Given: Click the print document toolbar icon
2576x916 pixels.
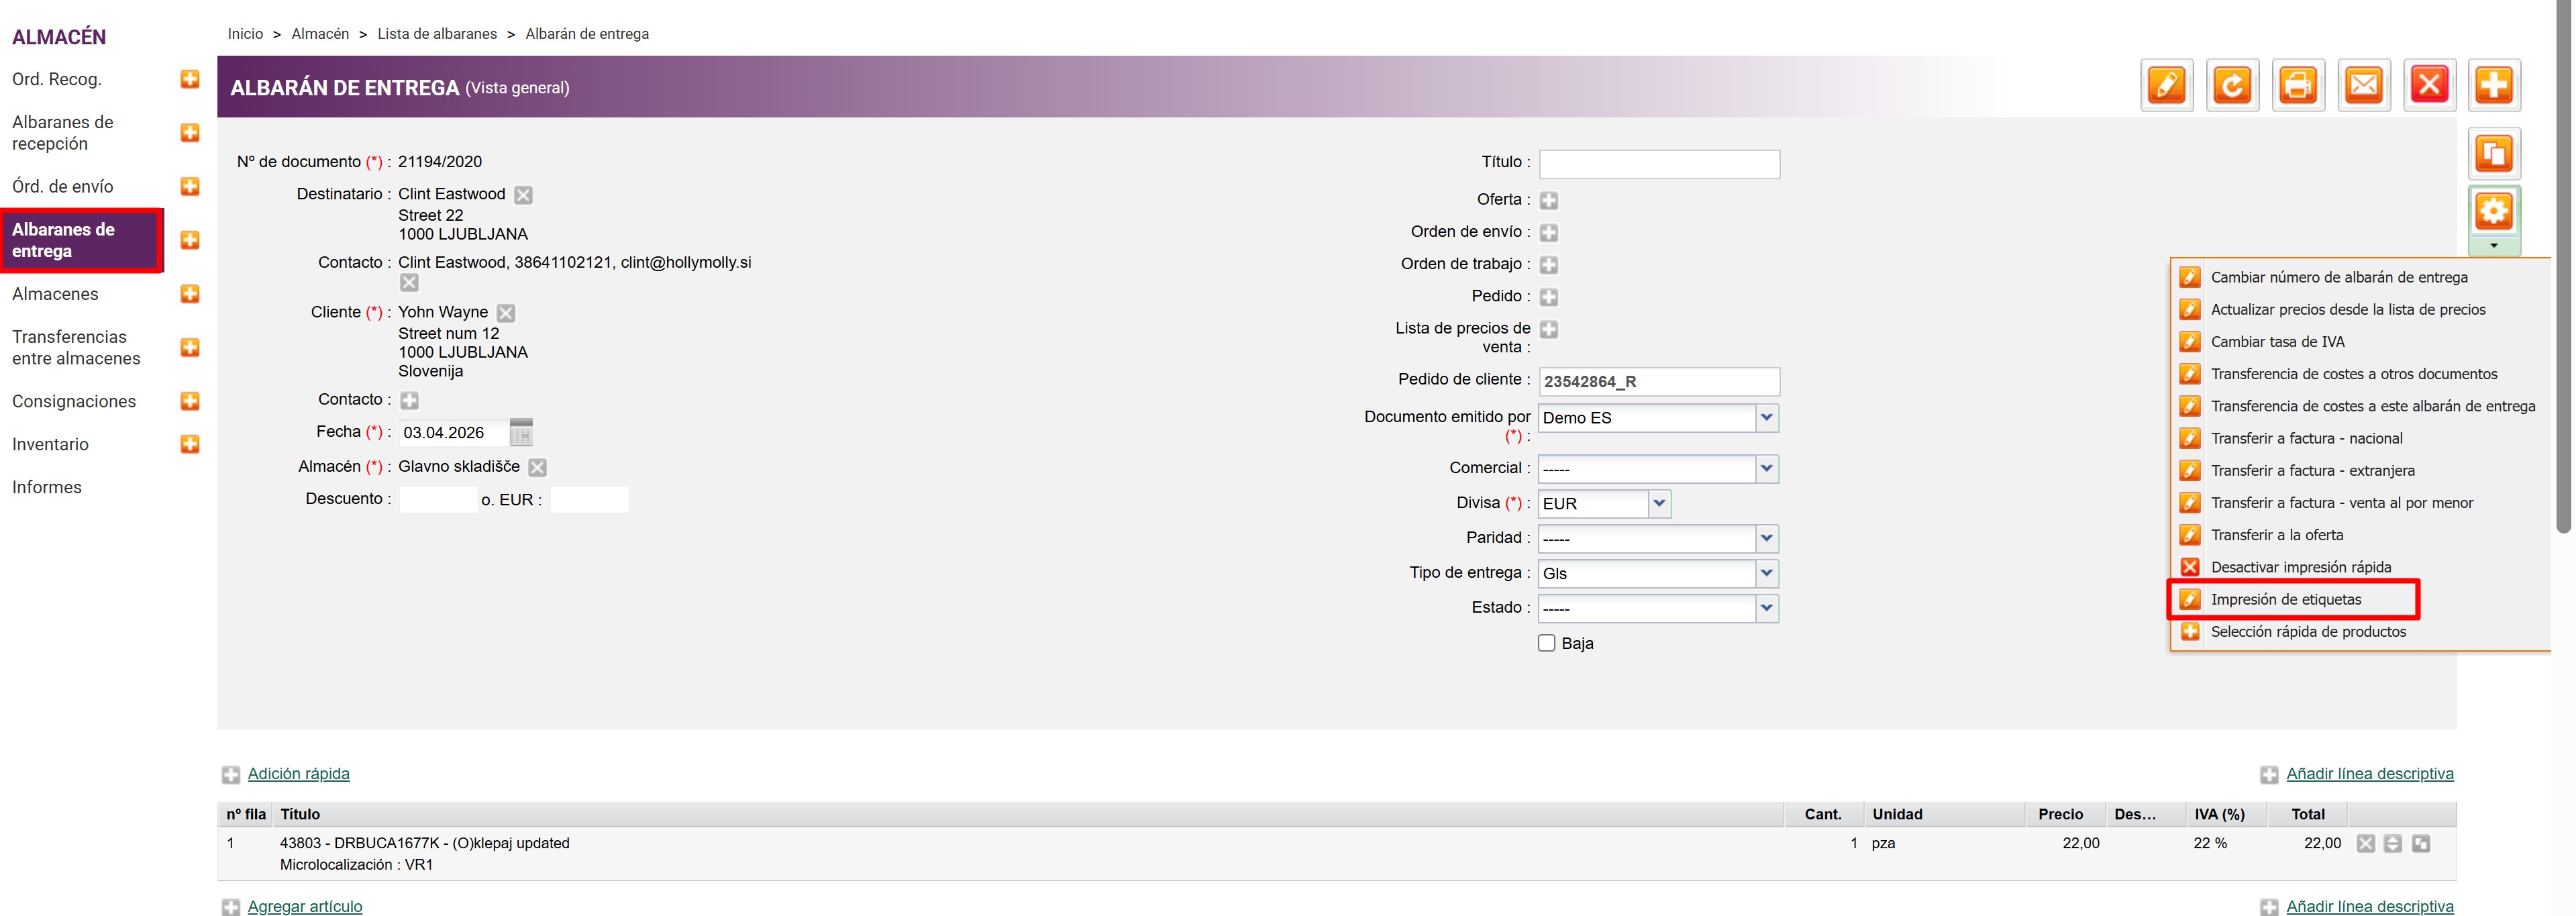Looking at the screenshot, I should tap(2298, 85).
